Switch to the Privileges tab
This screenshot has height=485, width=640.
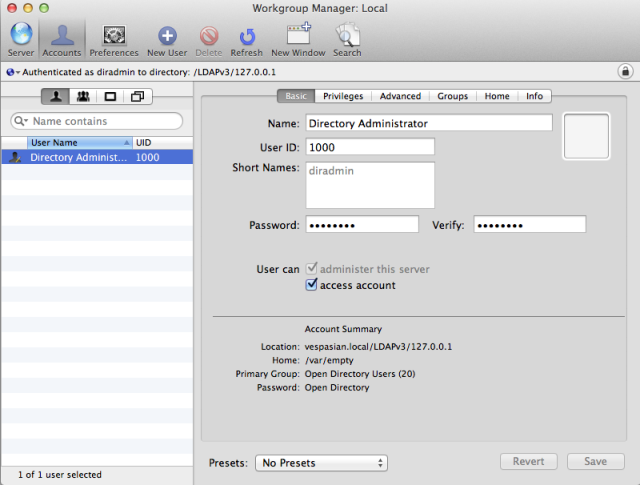coord(343,96)
